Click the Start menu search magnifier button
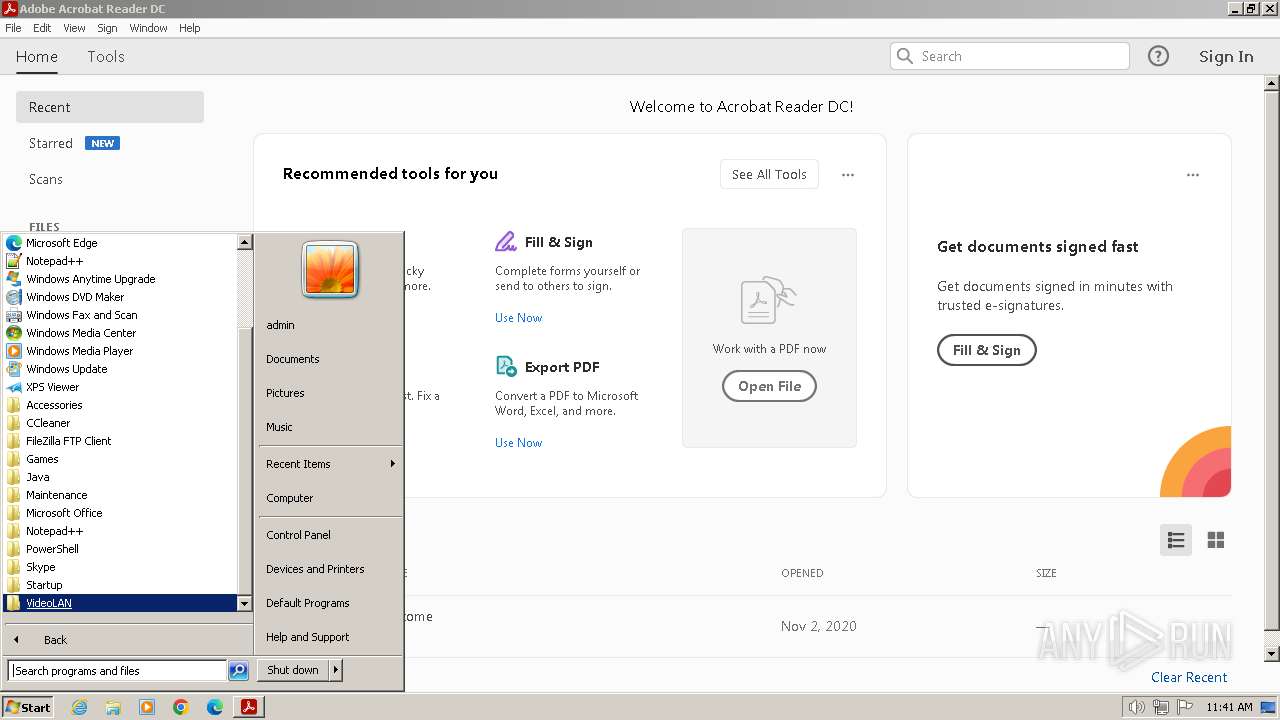This screenshot has width=1280, height=720. [238, 671]
